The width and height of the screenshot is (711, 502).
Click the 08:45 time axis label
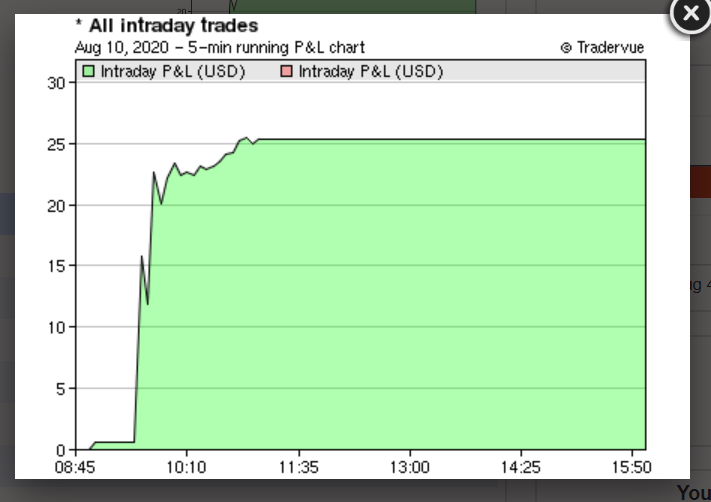click(74, 466)
